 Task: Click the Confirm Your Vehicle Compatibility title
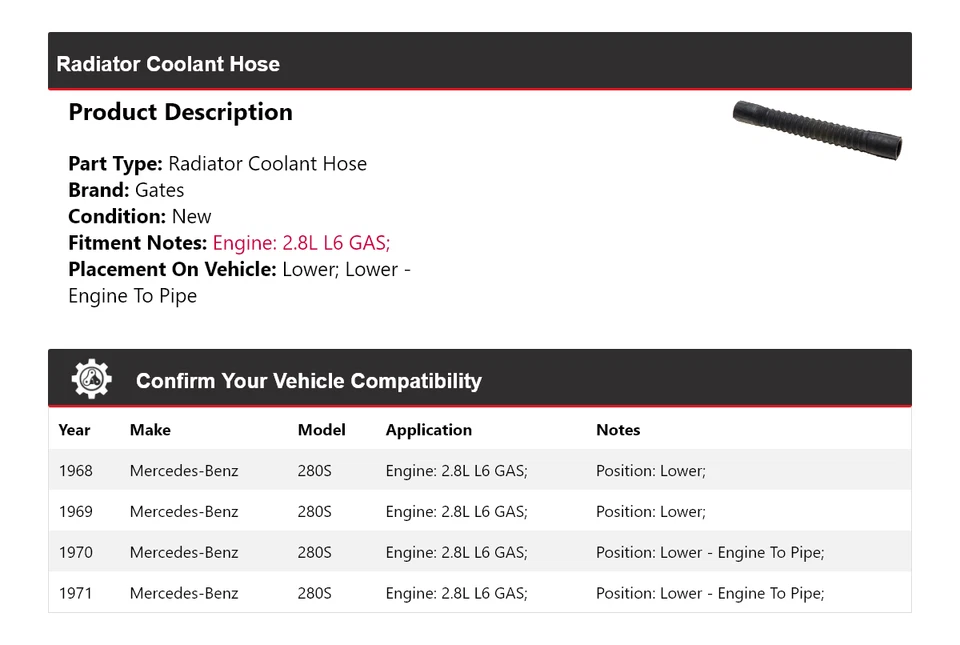coord(308,381)
